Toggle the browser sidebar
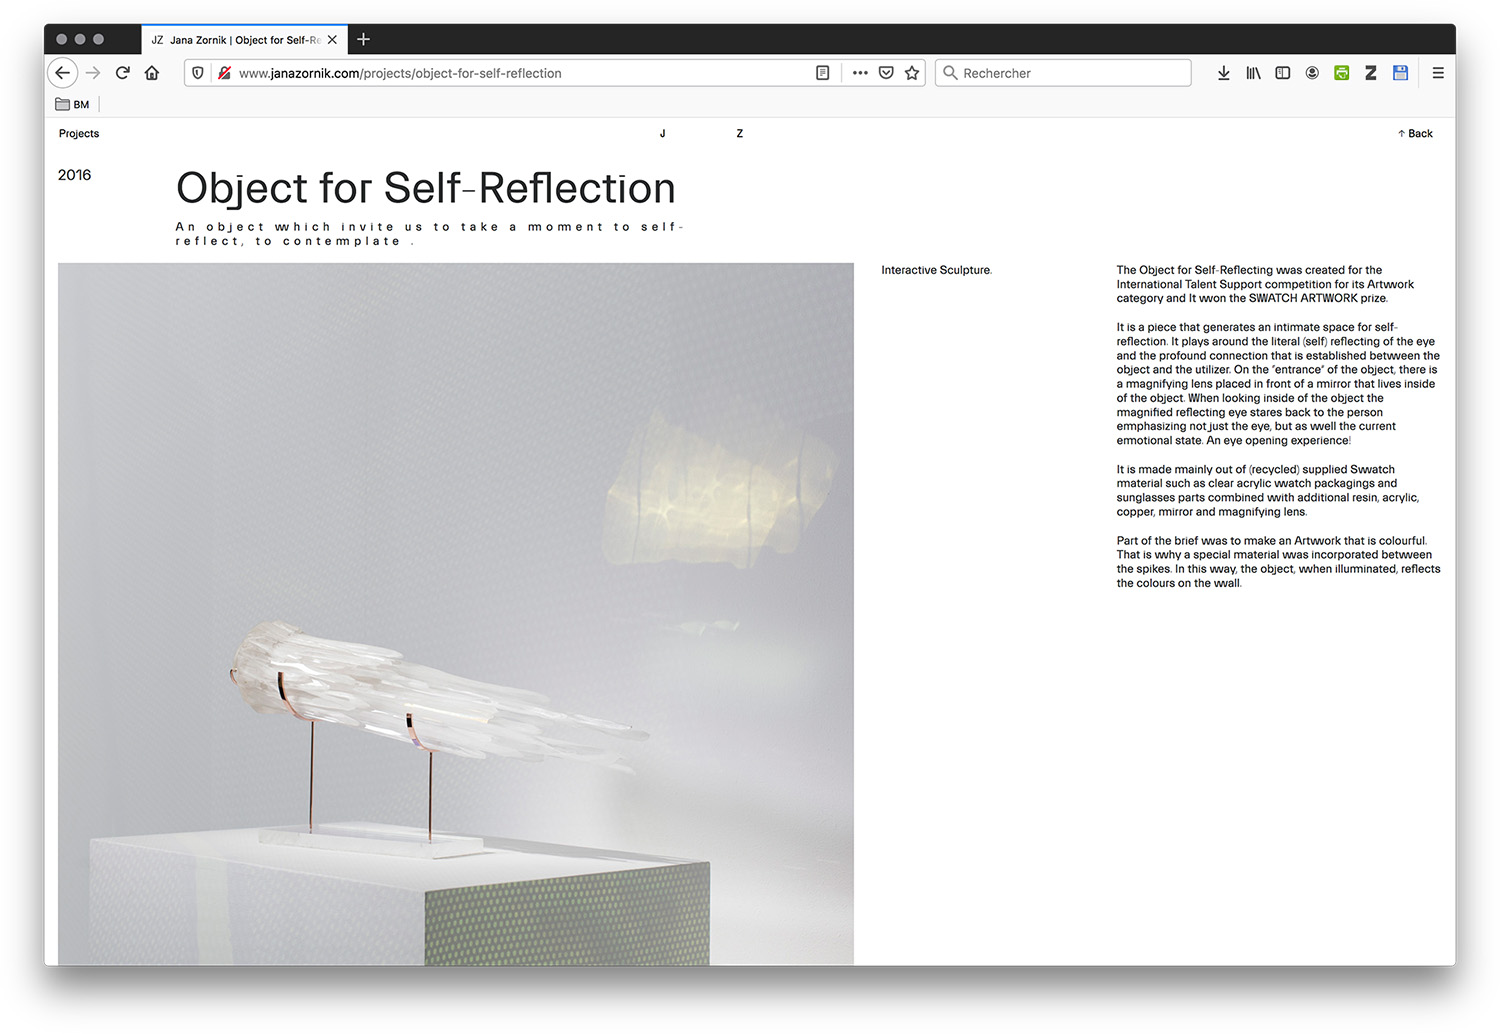1500x1034 pixels. tap(1282, 73)
